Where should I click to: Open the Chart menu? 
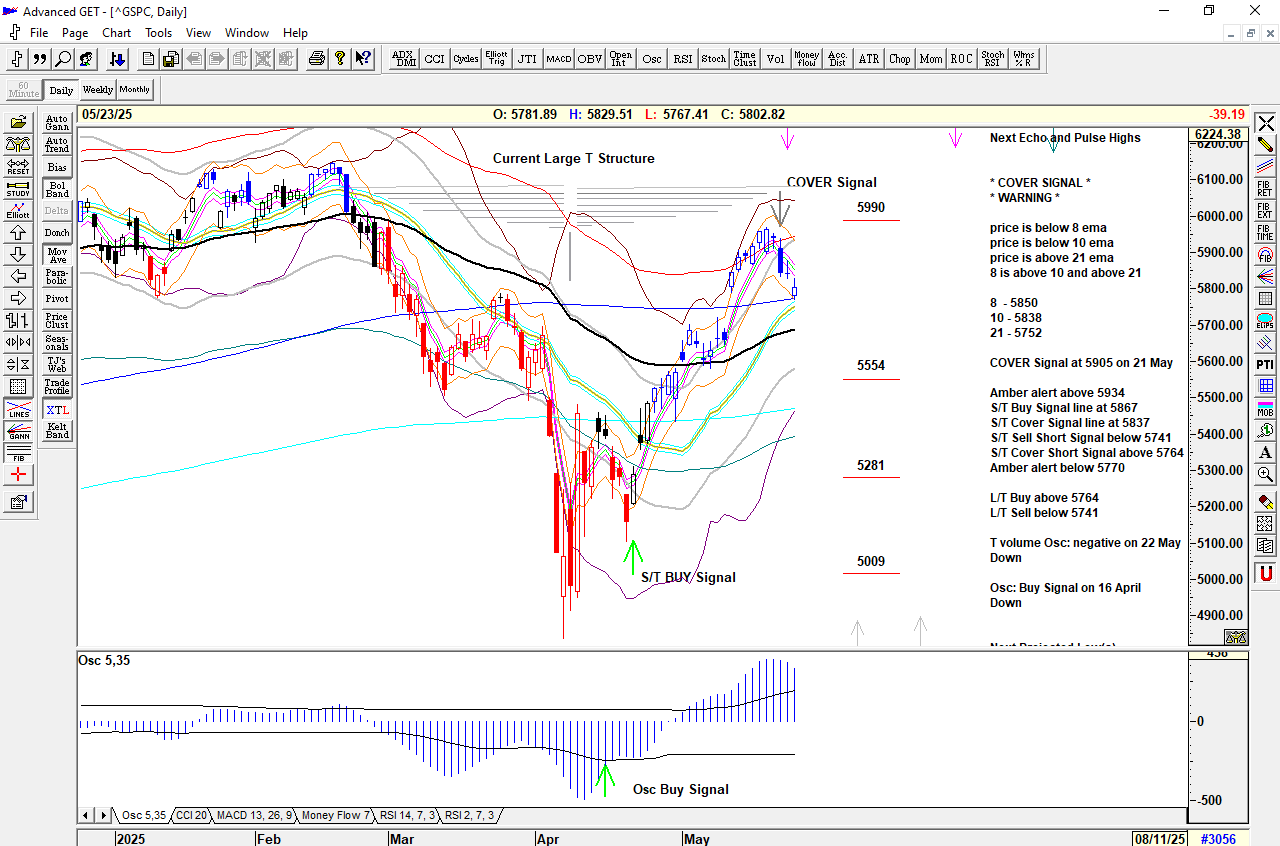click(x=116, y=33)
